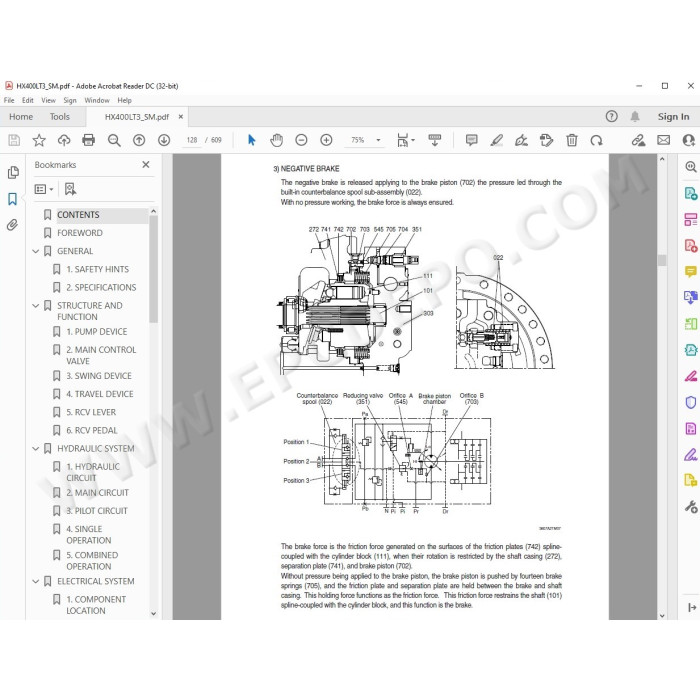Screen dimensions: 700x700
Task: Close the HX400LT3_SM.pdf tab
Action: click(x=181, y=117)
